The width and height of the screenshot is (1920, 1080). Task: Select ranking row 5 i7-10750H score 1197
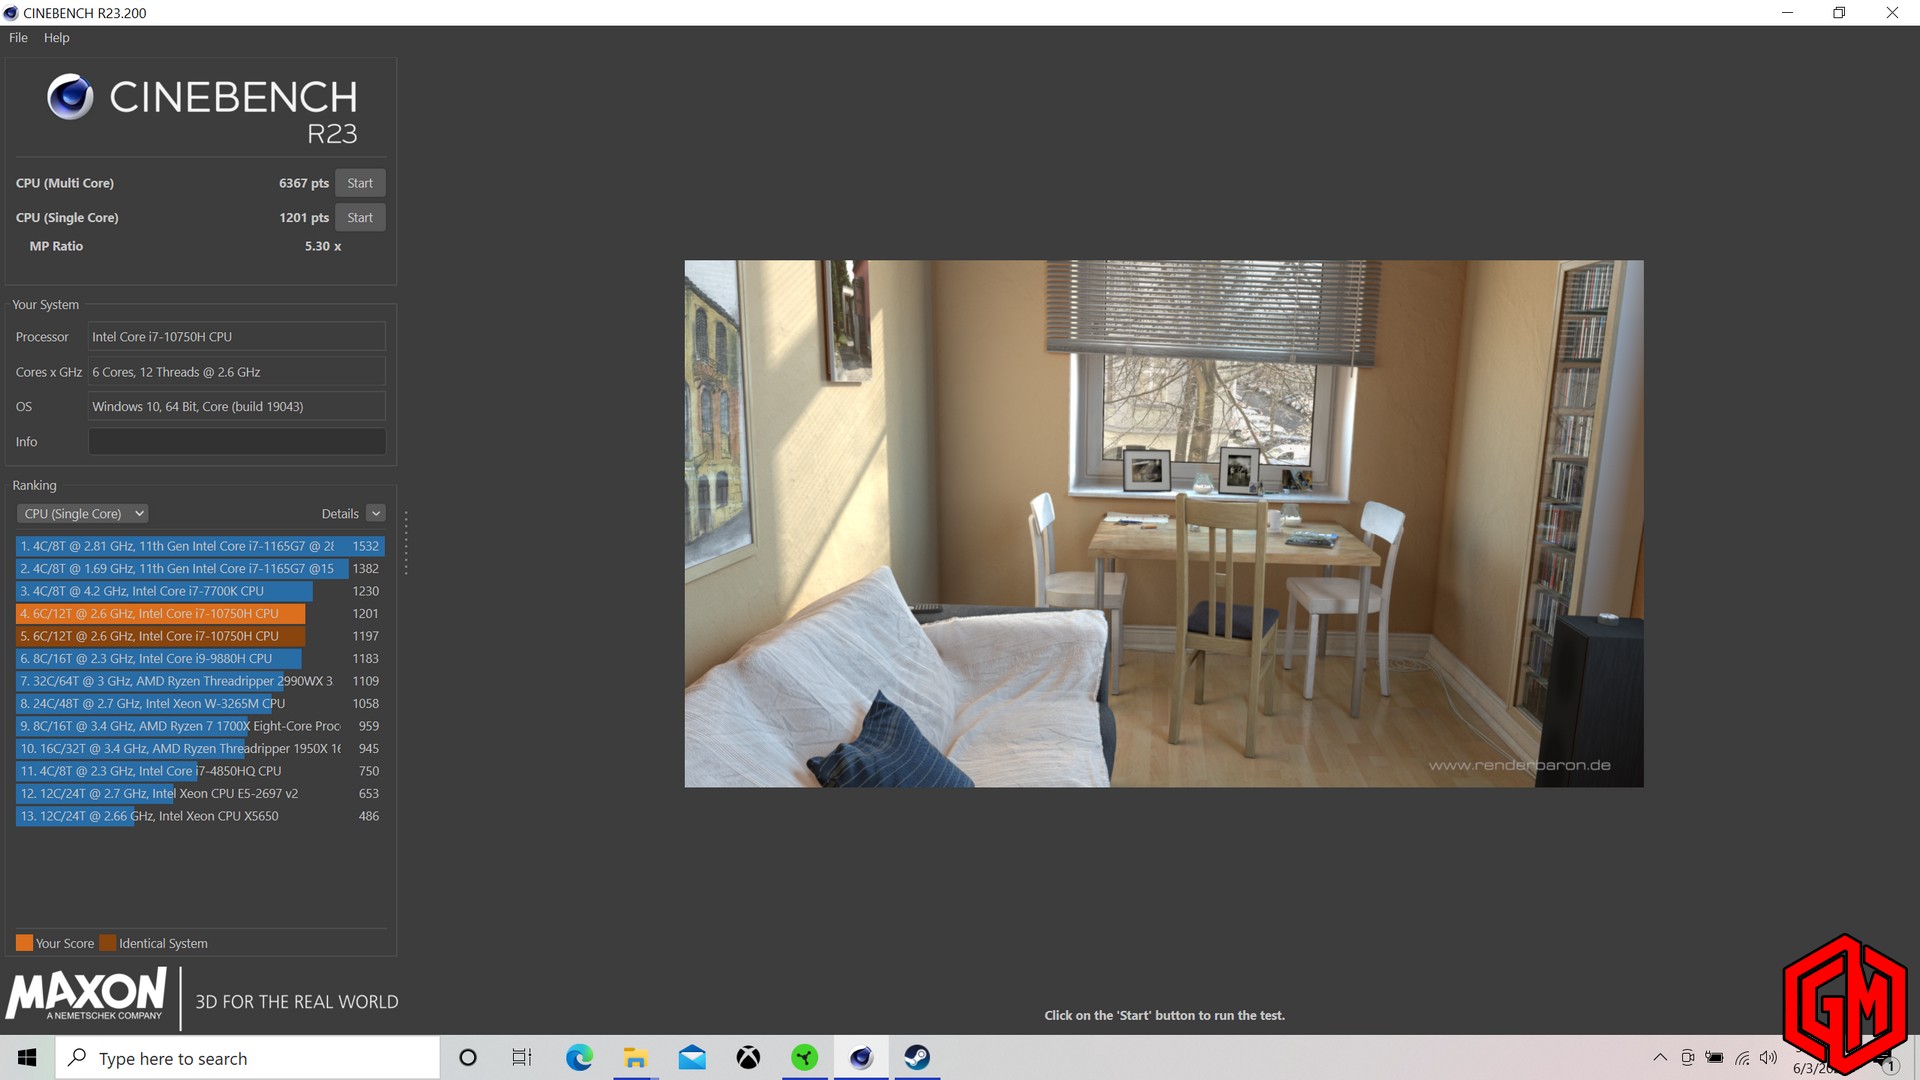tap(200, 636)
